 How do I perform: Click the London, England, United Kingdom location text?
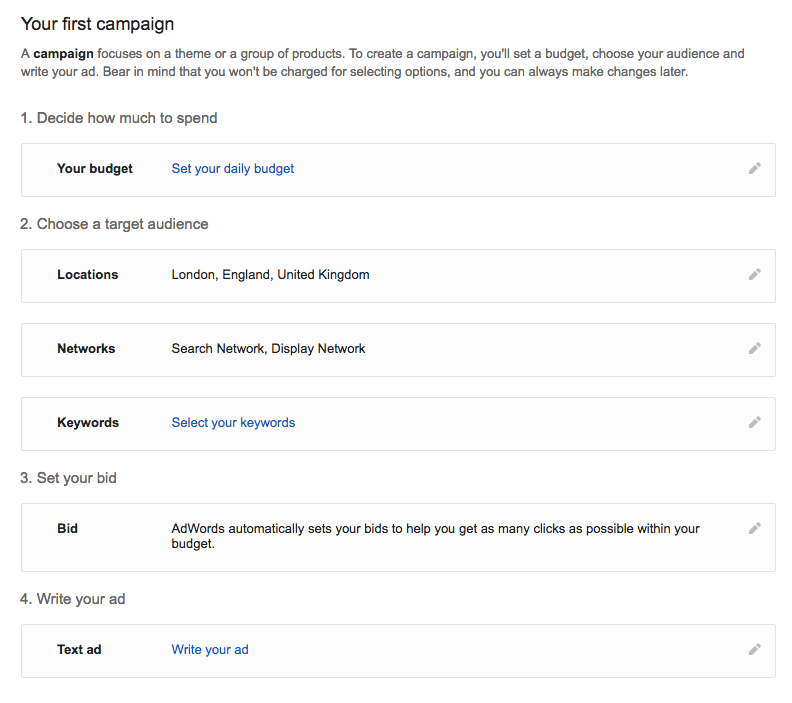[x=270, y=275]
